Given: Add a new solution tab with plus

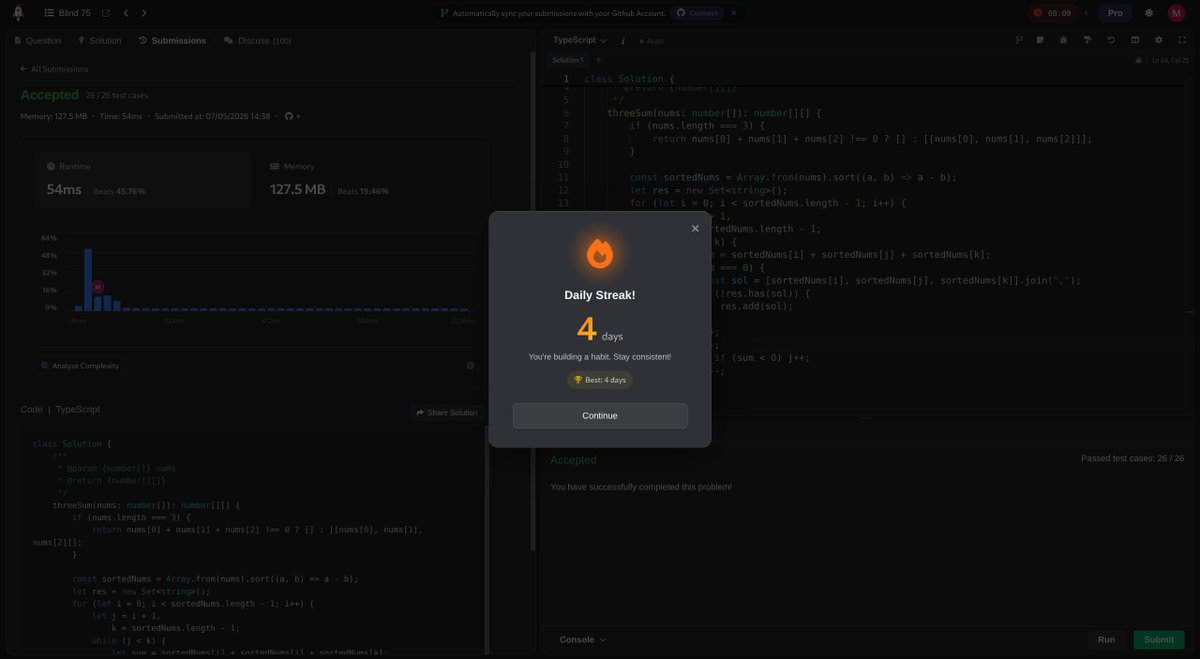Looking at the screenshot, I should (x=598, y=60).
